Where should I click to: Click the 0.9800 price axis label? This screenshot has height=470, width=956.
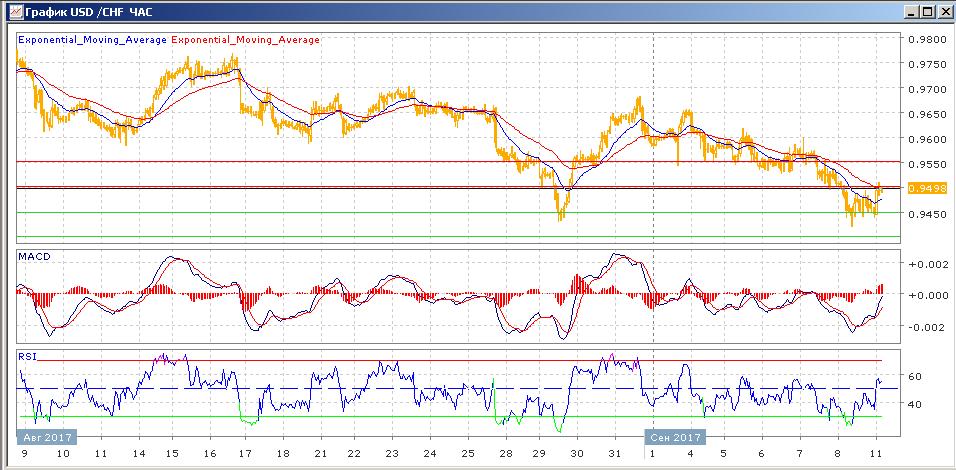[923, 39]
